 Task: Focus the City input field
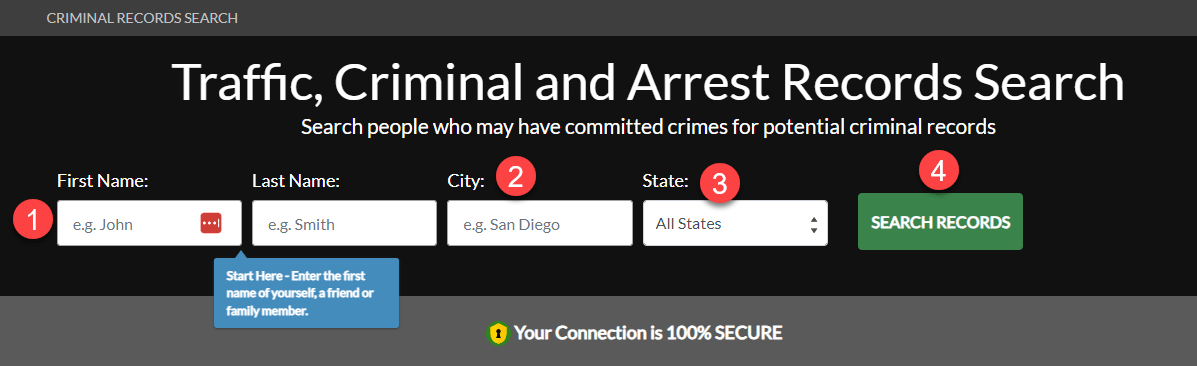coord(540,223)
